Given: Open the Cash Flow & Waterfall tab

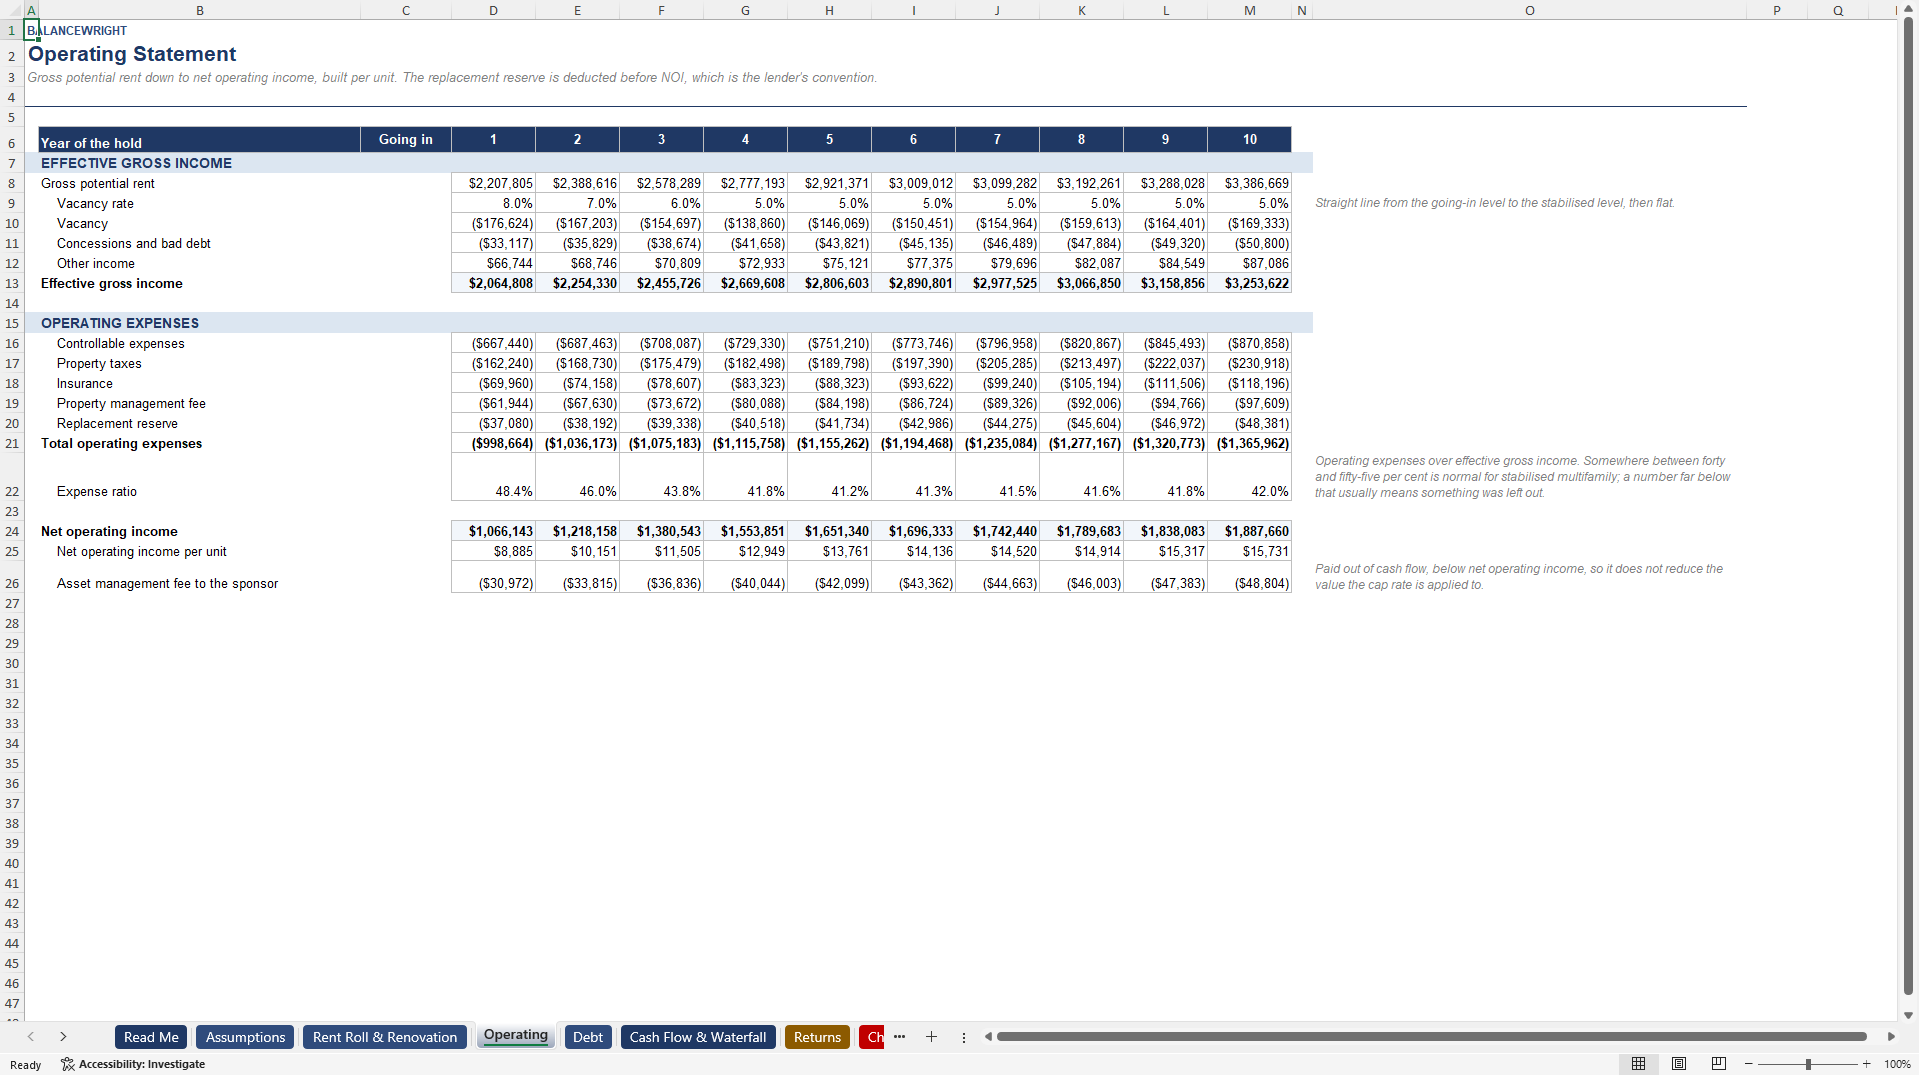Looking at the screenshot, I should click(x=698, y=1037).
